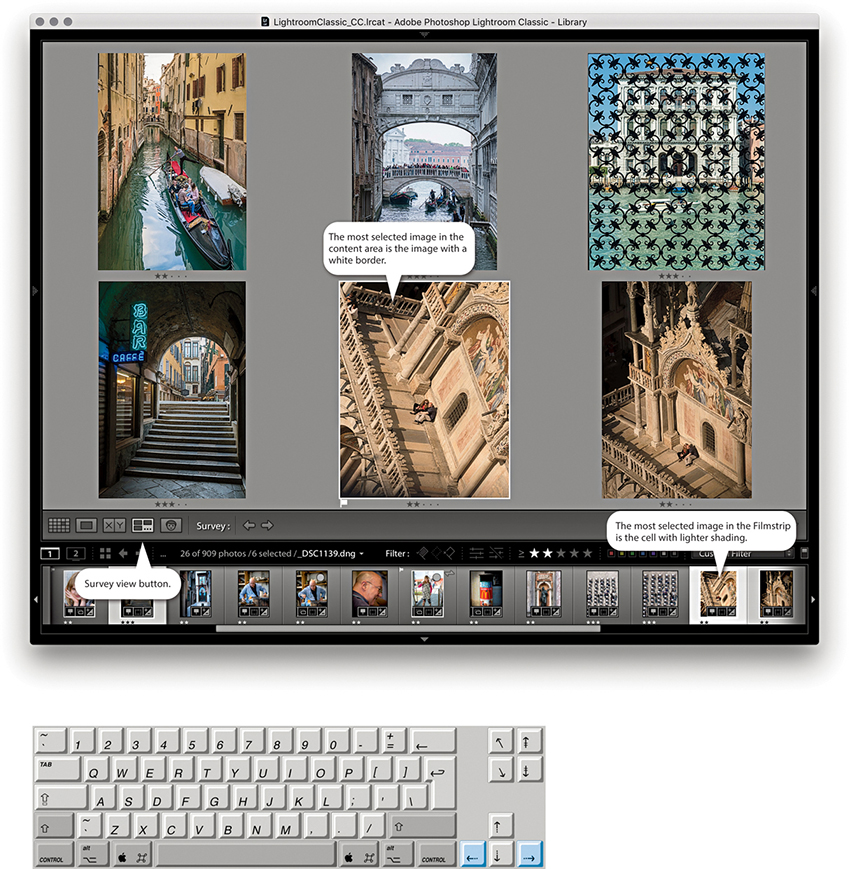This screenshot has width=849, height=869.
Task: Expand the top panel with the top triangle
Action: click(x=424, y=34)
